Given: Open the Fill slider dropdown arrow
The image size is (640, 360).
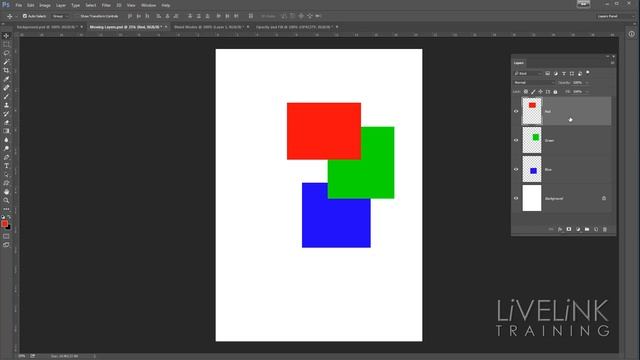Looking at the screenshot, I should coord(587,92).
